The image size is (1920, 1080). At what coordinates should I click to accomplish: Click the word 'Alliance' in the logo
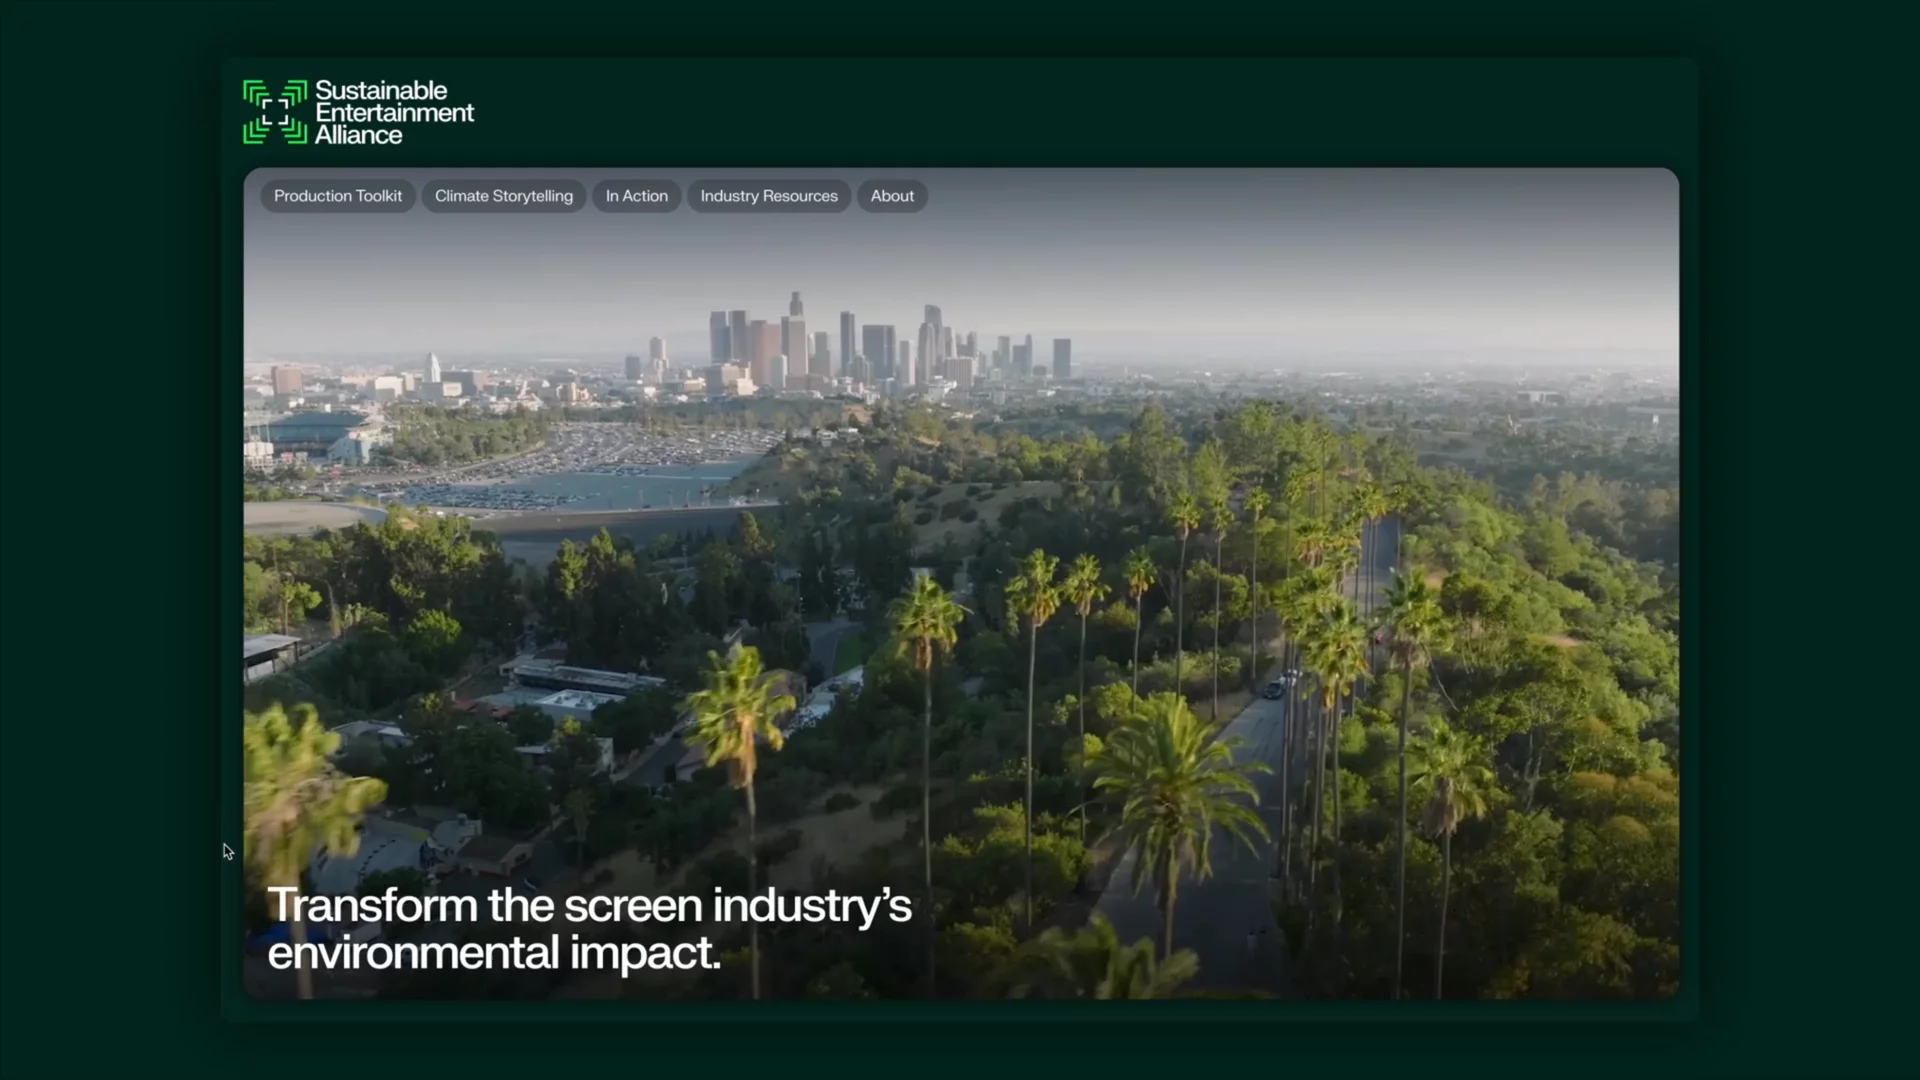358,135
